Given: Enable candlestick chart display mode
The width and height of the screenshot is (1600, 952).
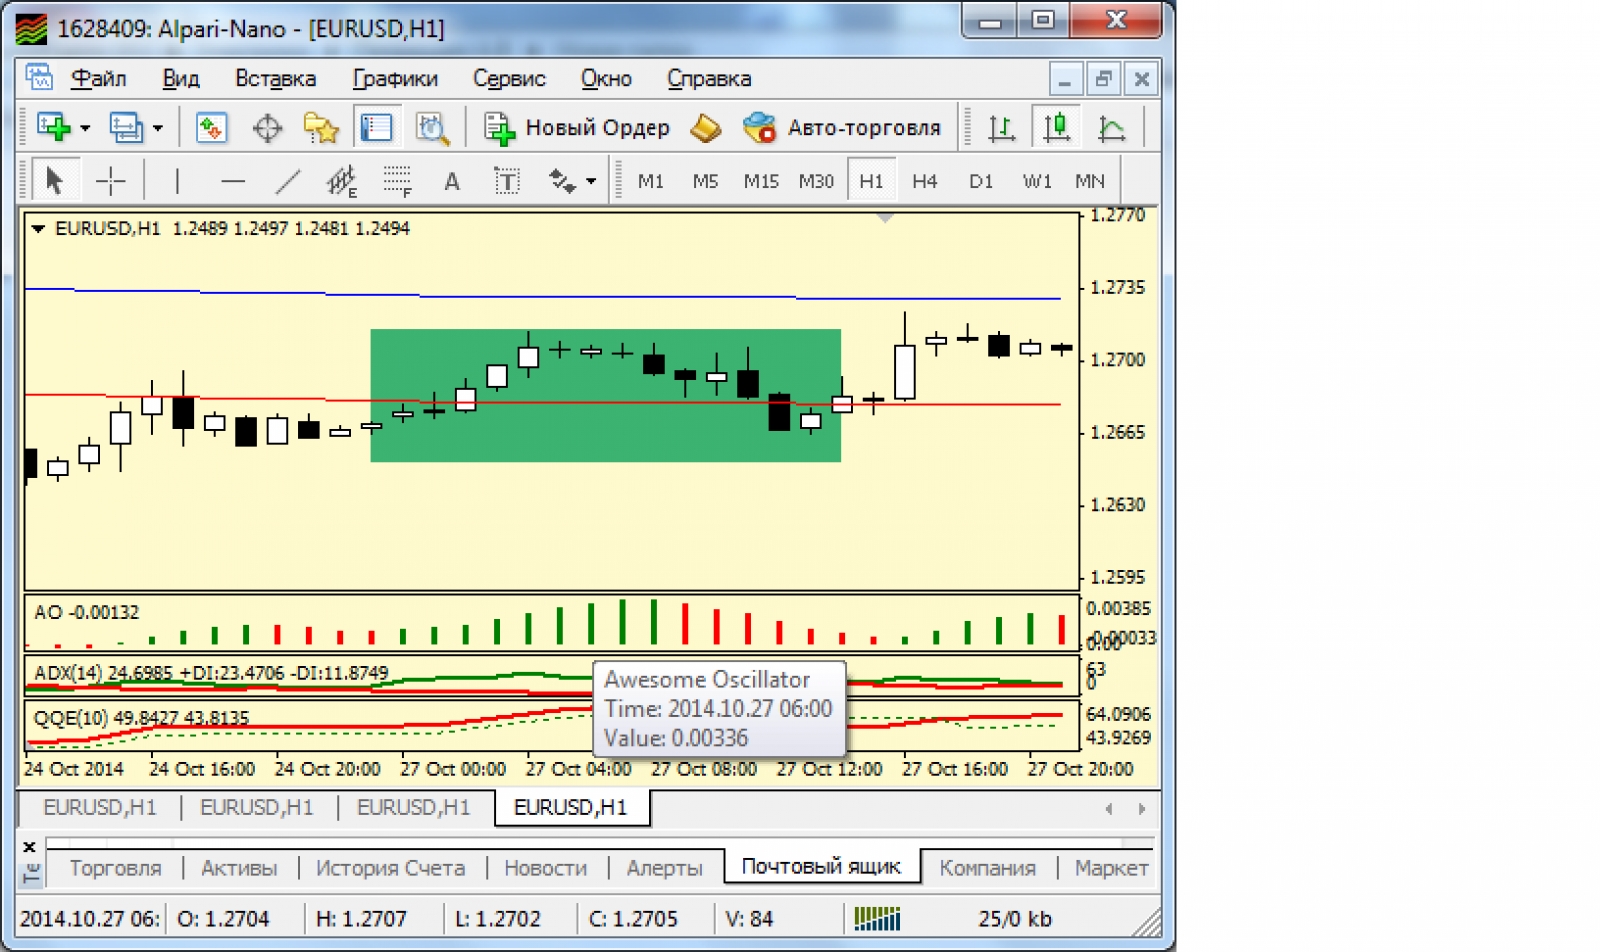Looking at the screenshot, I should click(1056, 128).
